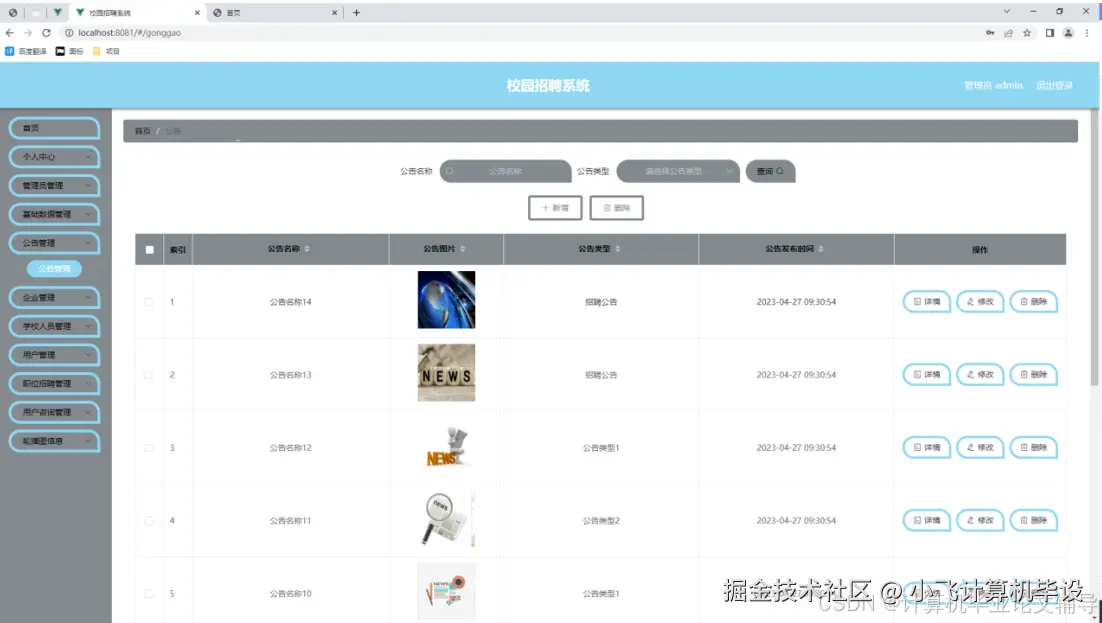Expand the 用户咨询管理 sidebar menu

pos(54,413)
